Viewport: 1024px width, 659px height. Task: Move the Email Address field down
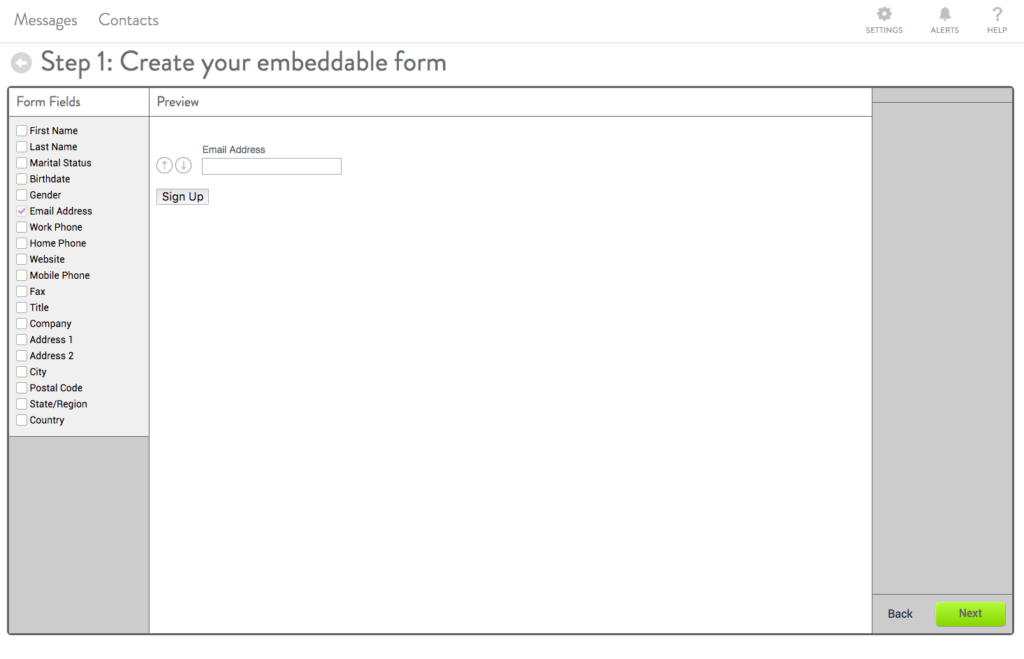click(x=183, y=165)
